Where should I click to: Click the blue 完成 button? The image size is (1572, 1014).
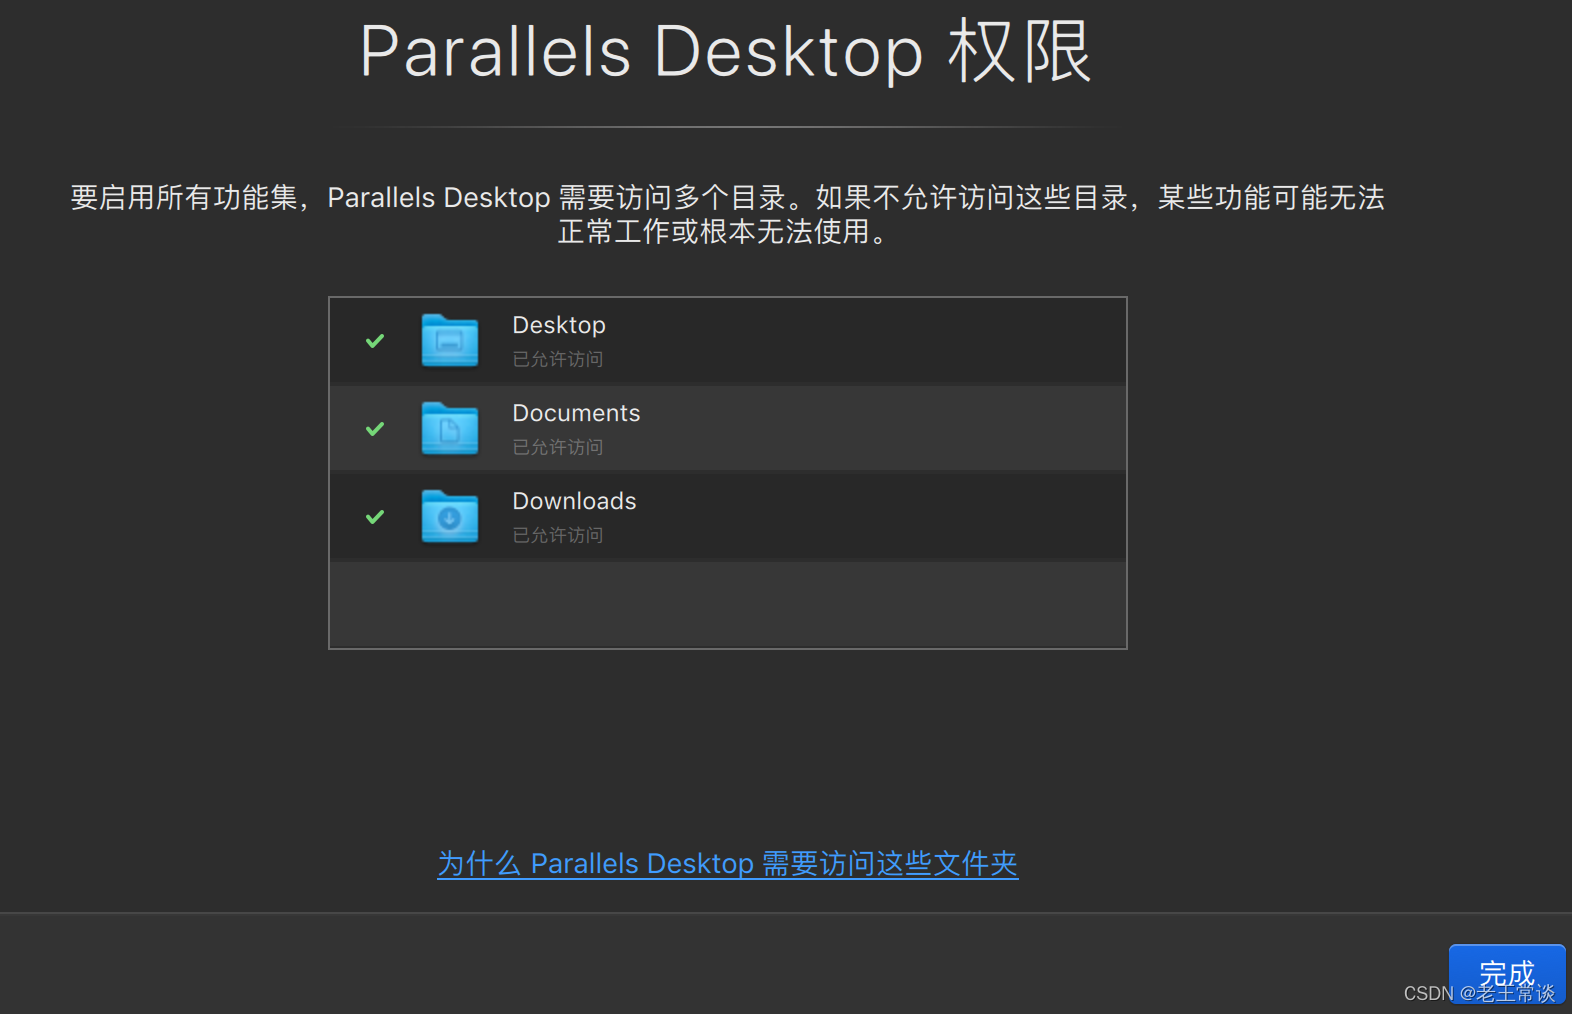1507,974
